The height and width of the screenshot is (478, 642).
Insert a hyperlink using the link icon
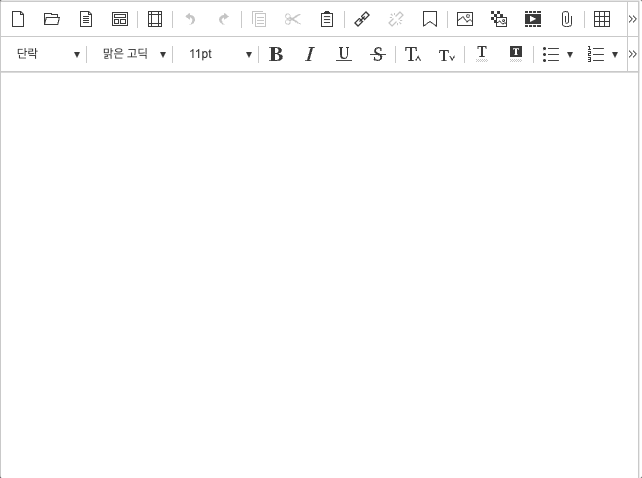(362, 19)
